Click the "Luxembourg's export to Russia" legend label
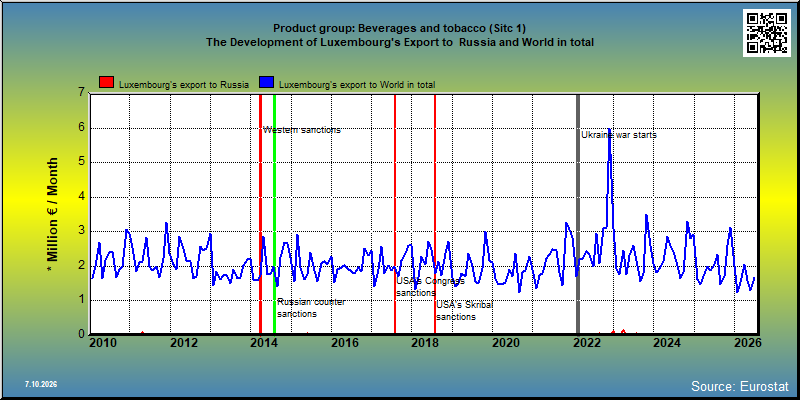Image resolution: width=800 pixels, height=400 pixels. pyautogui.click(x=184, y=85)
